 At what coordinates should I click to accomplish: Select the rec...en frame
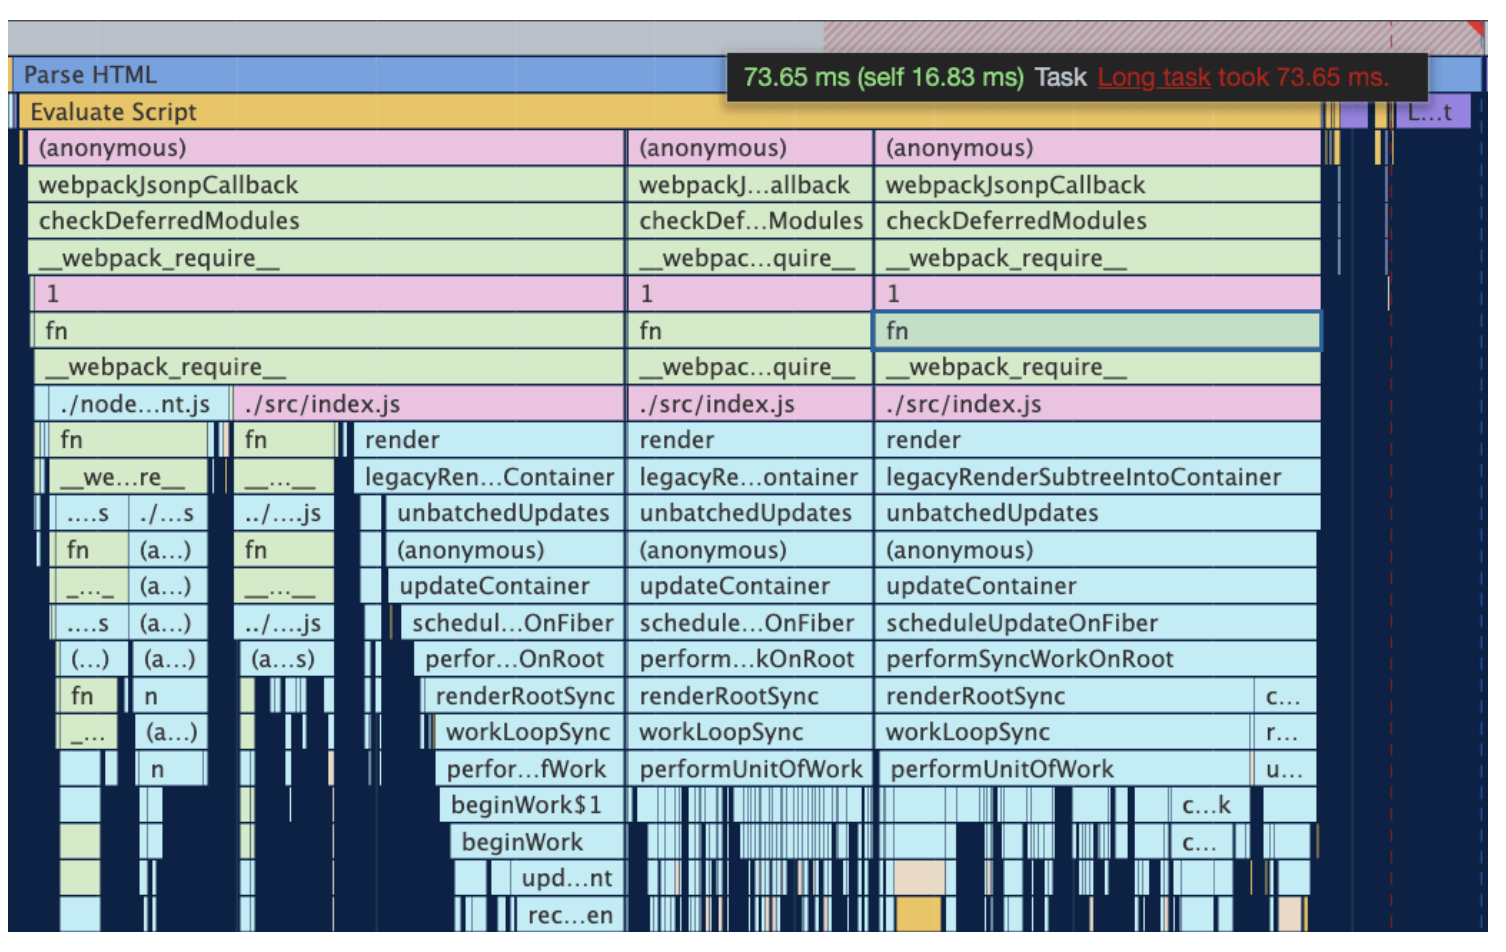[x=569, y=915]
